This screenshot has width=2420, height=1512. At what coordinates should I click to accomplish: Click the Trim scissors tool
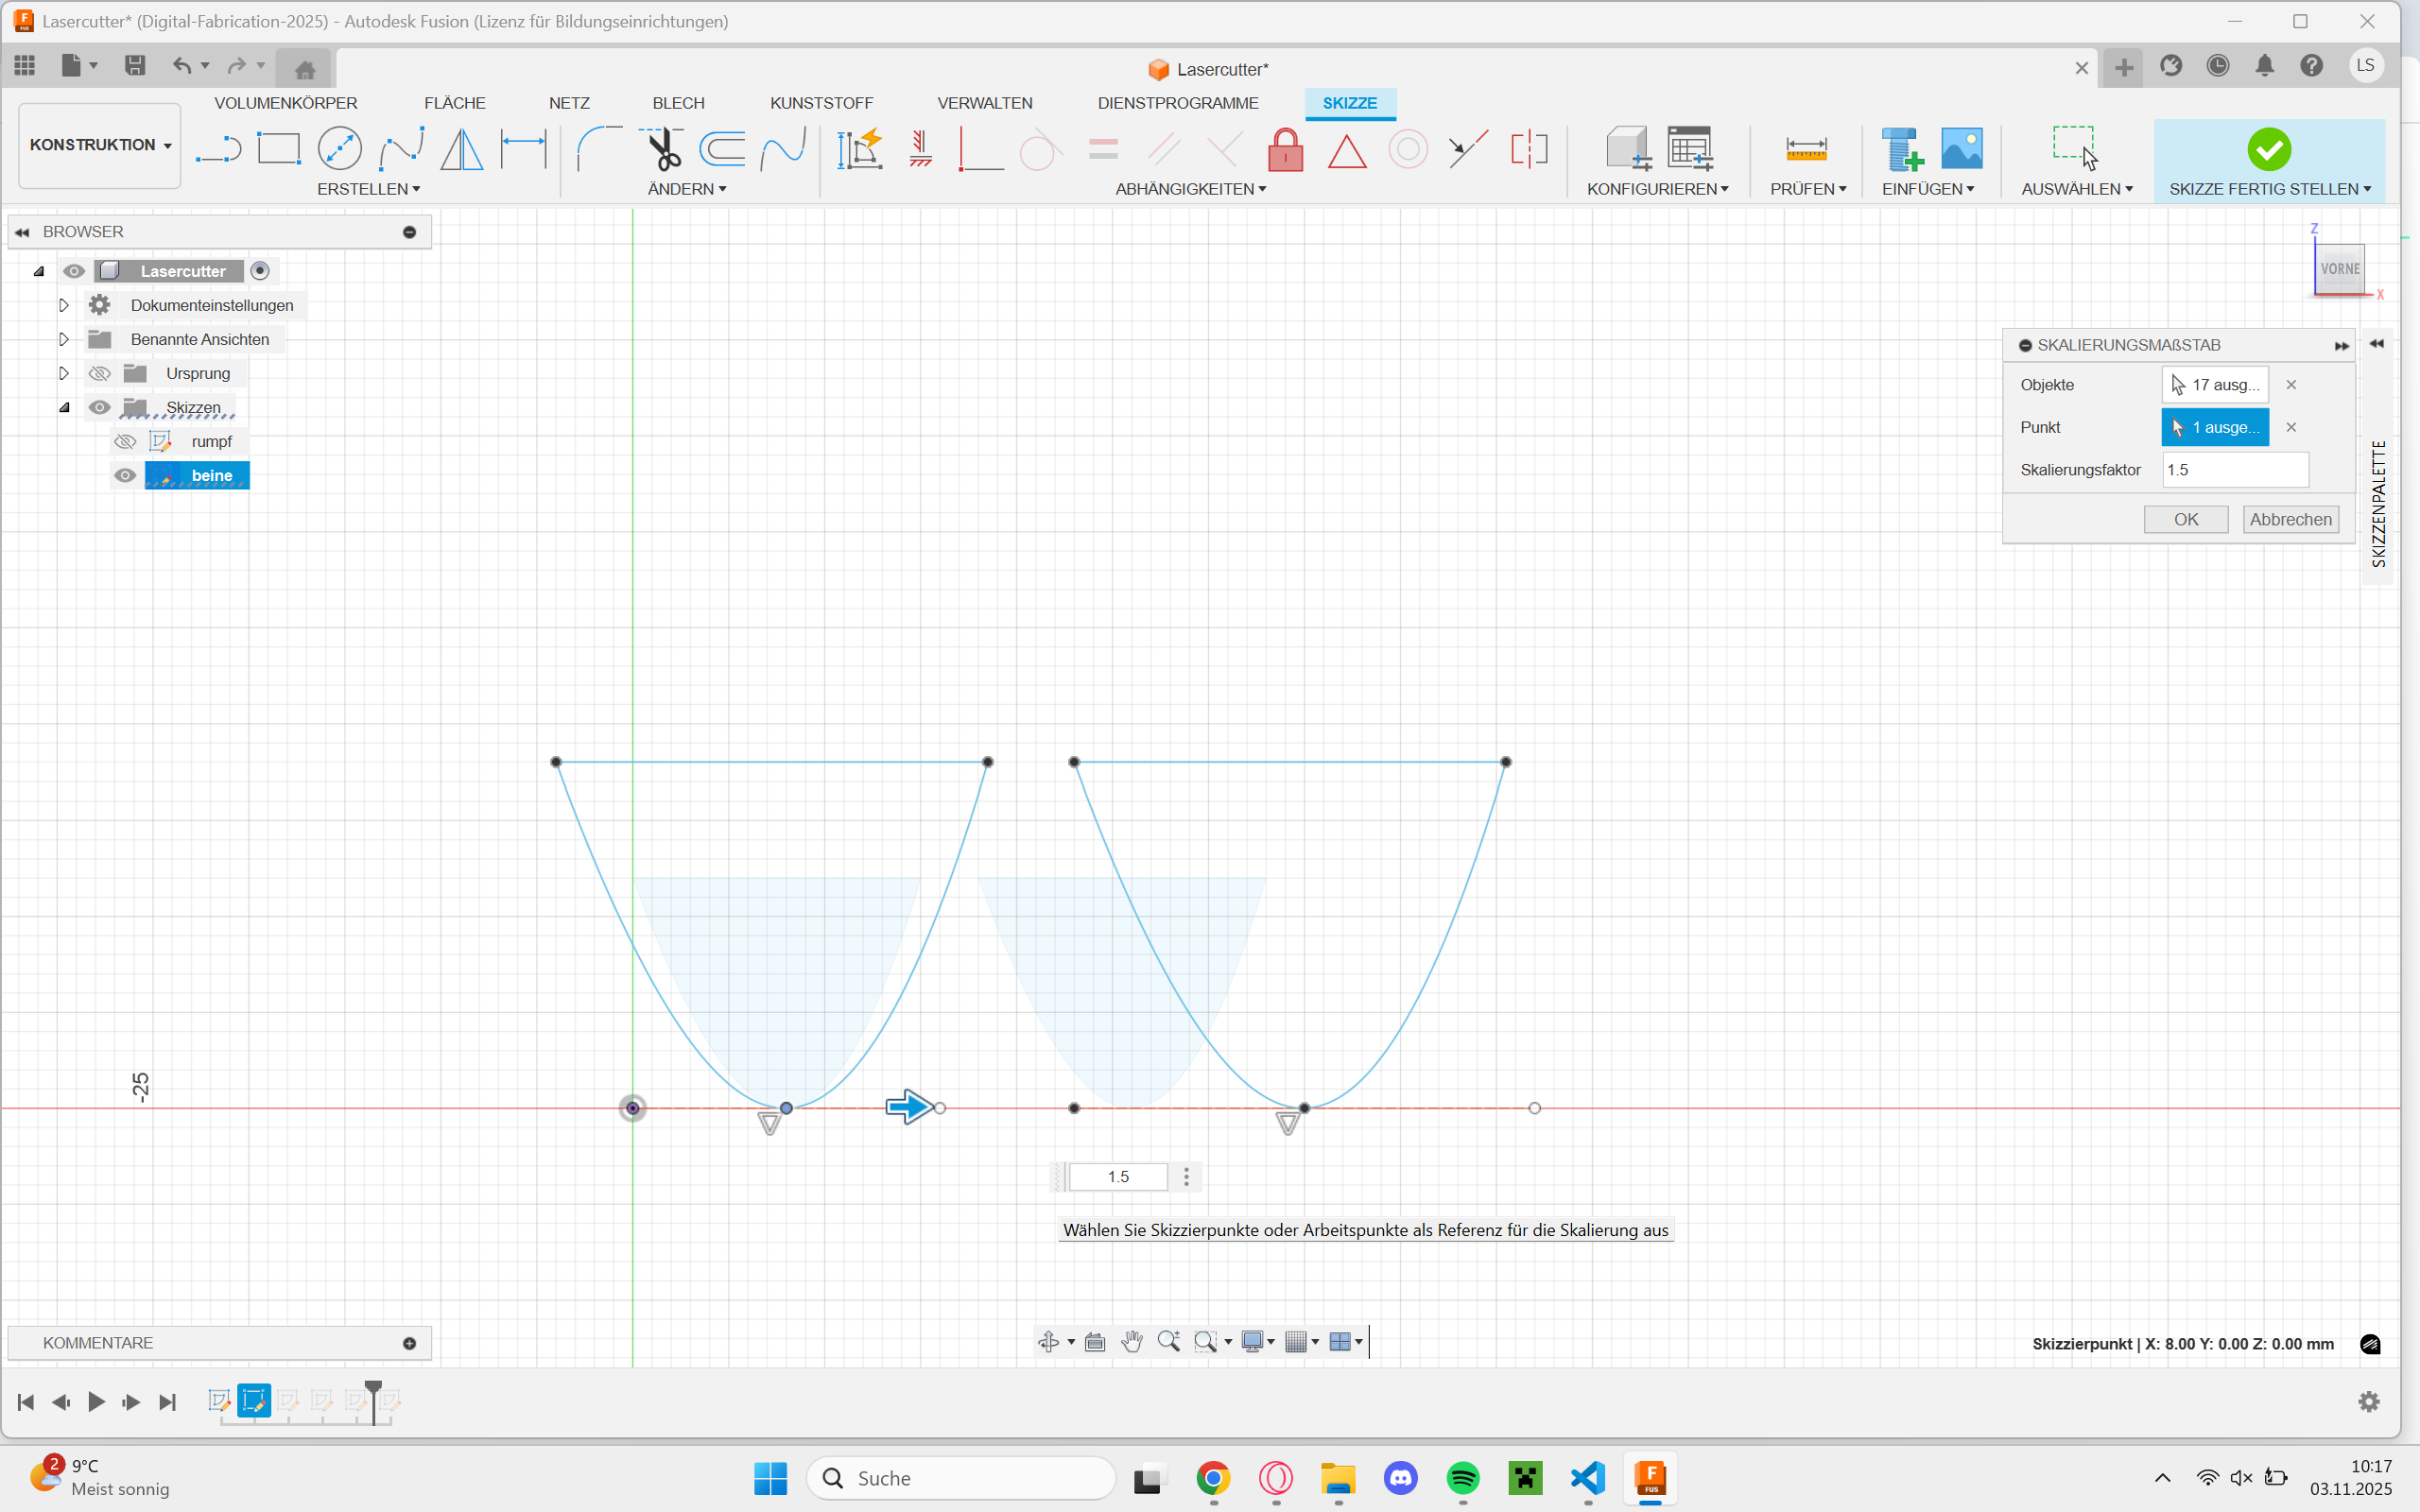(661, 149)
